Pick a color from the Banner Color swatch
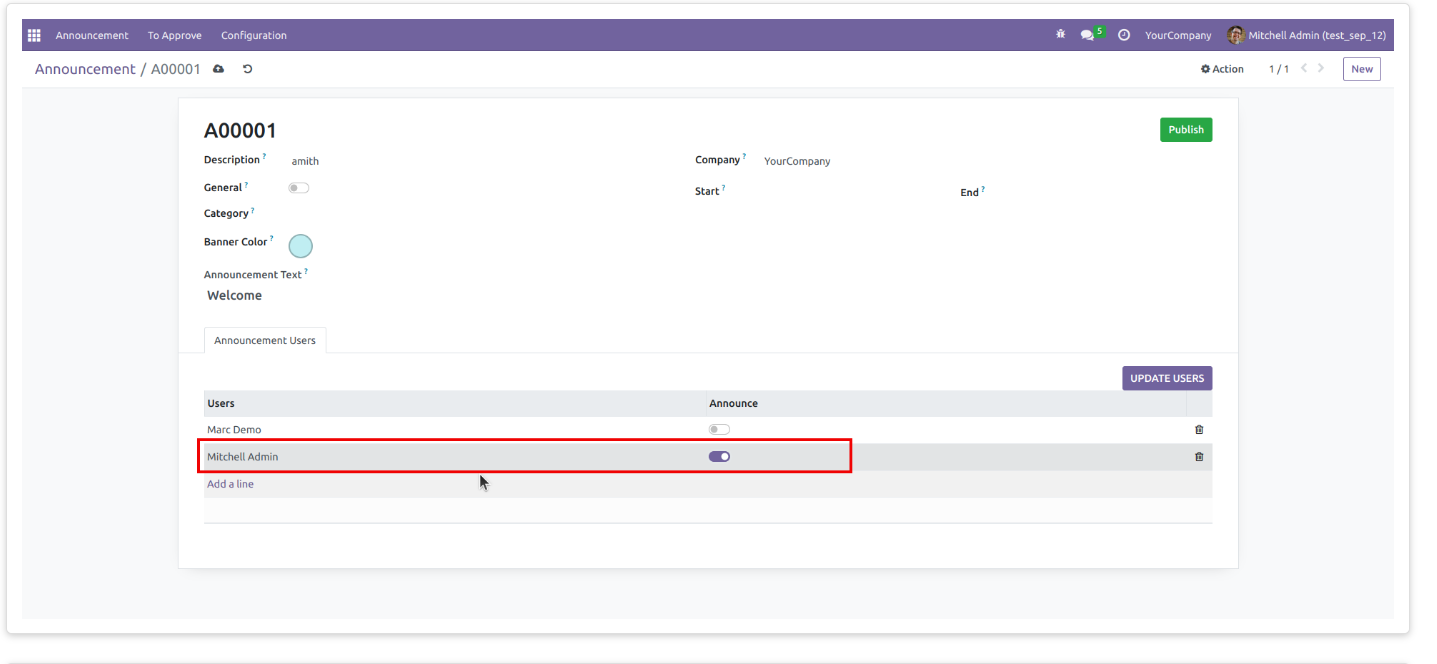Viewport: 1437px width, 664px height. (301, 246)
